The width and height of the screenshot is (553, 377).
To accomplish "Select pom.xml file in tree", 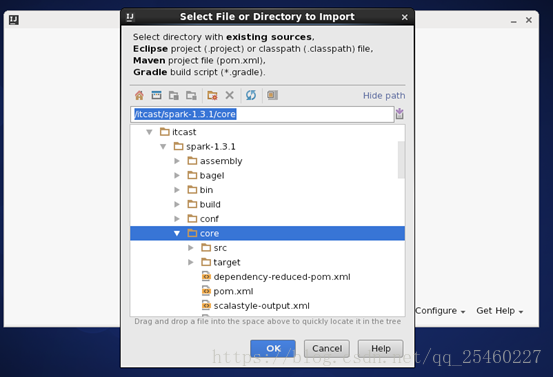I will (267, 291).
